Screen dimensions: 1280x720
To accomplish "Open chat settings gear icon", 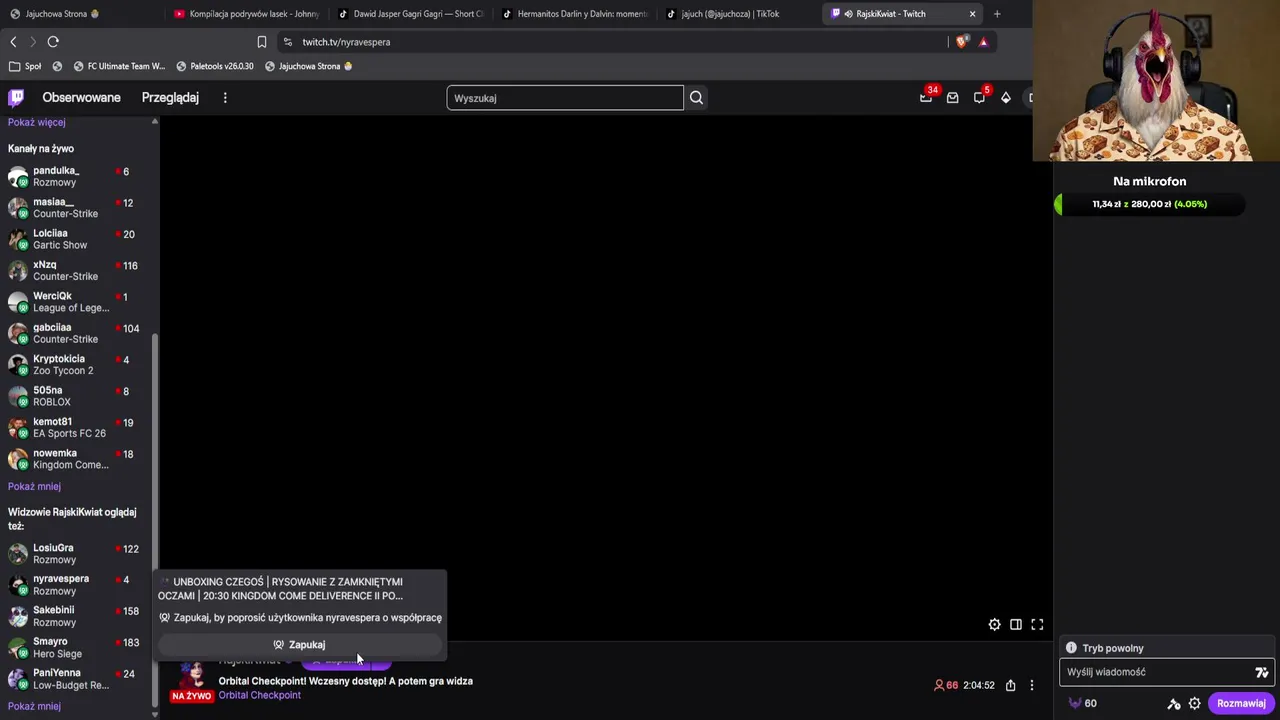I will [x=1194, y=703].
